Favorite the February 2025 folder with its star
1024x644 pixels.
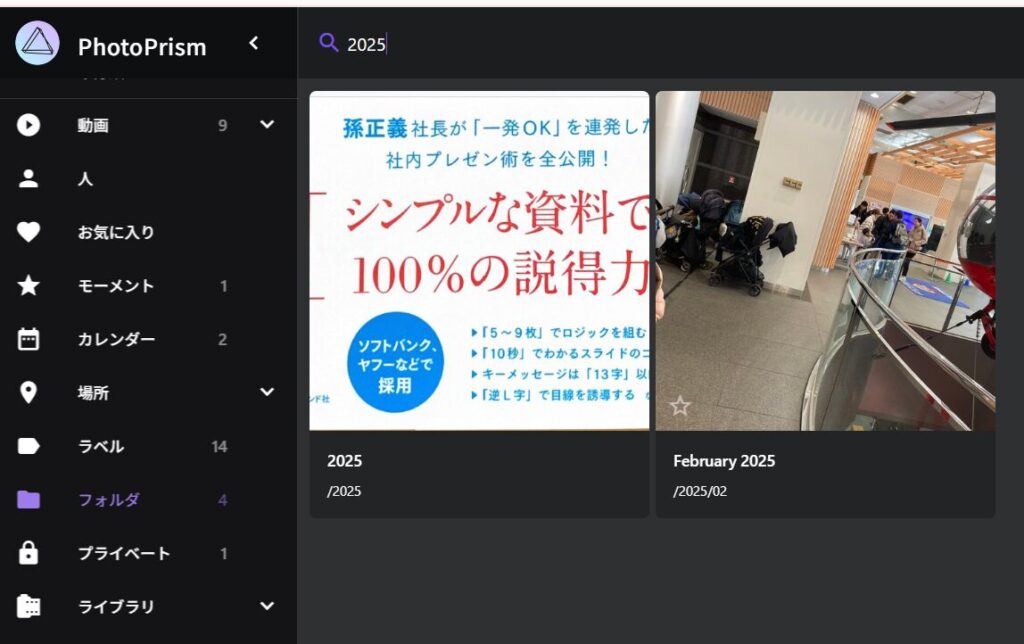pyautogui.click(x=680, y=406)
